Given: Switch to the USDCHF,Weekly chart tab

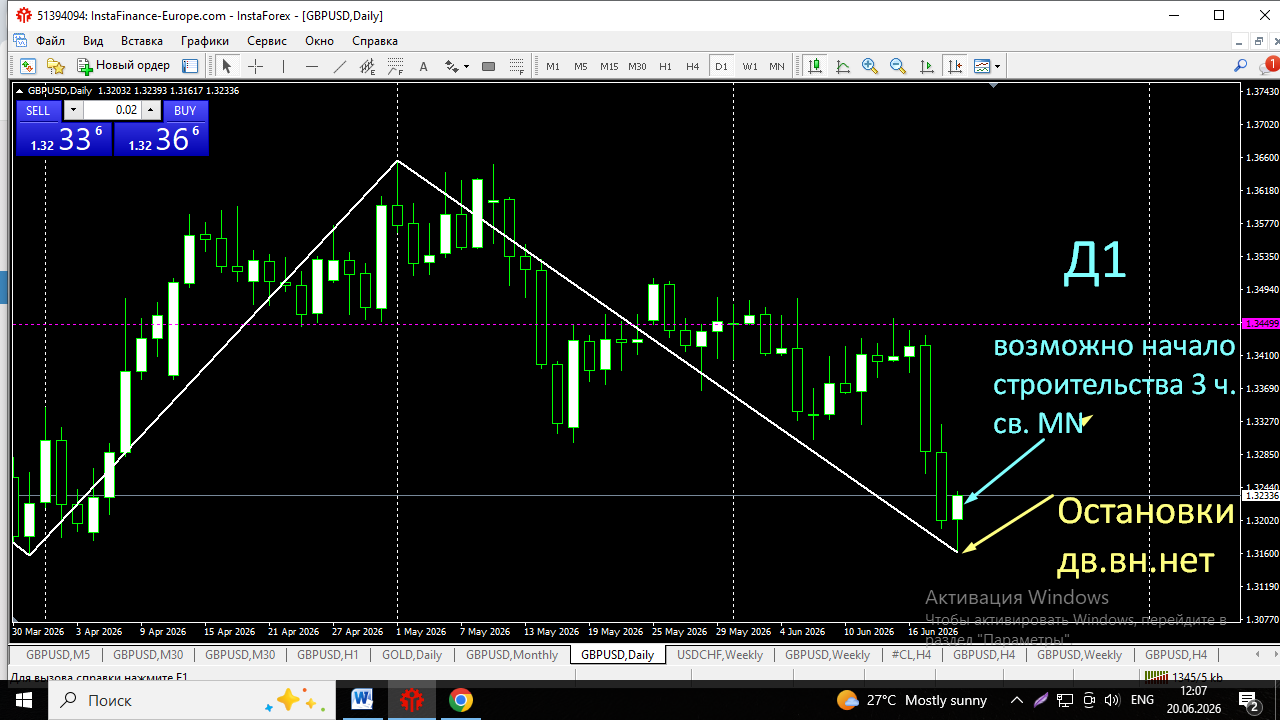Looking at the screenshot, I should click(x=720, y=655).
